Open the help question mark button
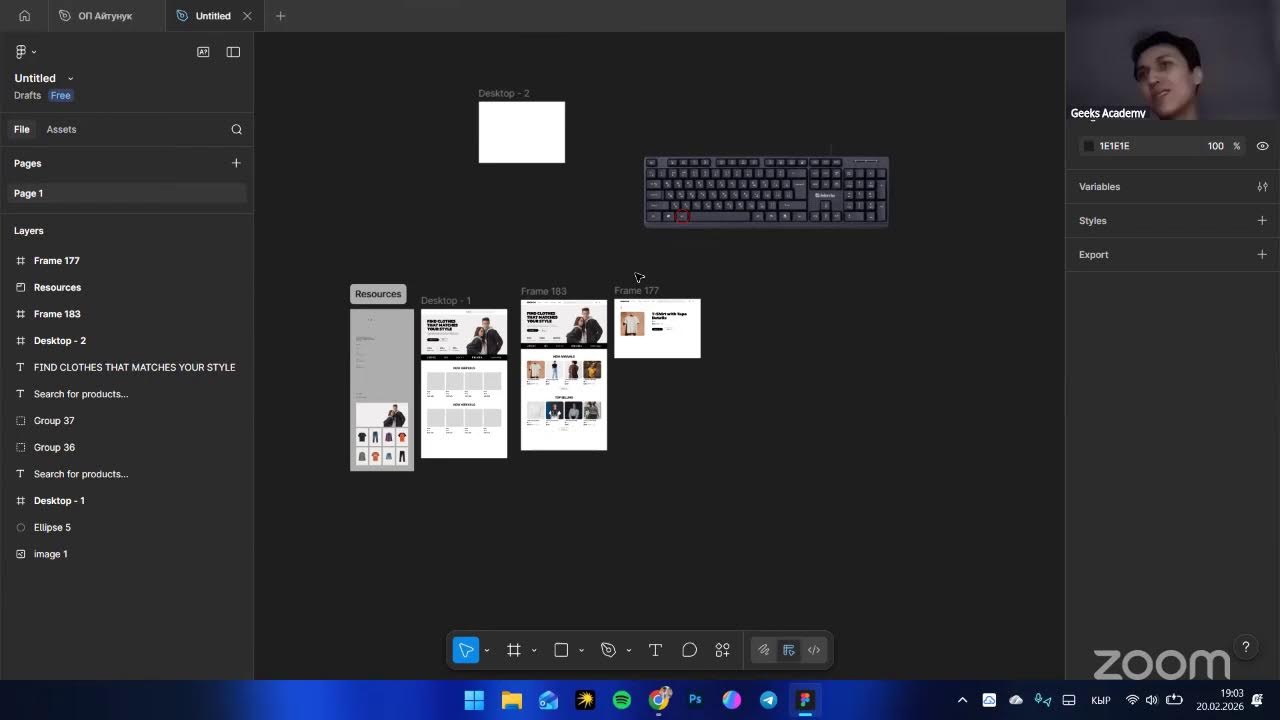The image size is (1280, 720). [1245, 647]
